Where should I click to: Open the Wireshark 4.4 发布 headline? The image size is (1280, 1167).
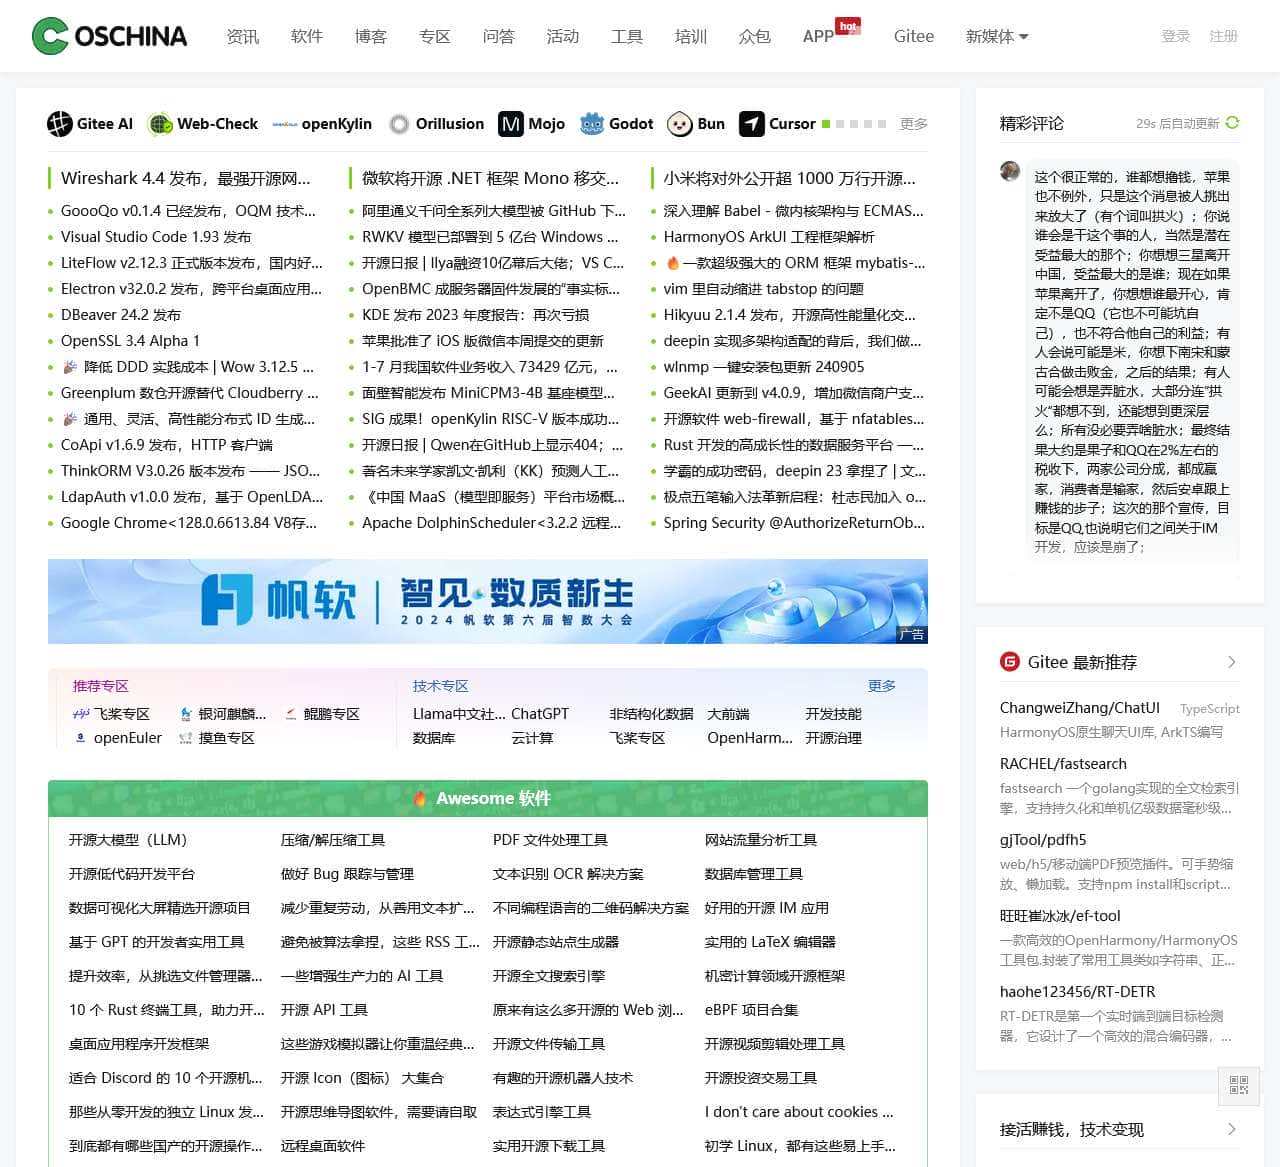pos(186,178)
